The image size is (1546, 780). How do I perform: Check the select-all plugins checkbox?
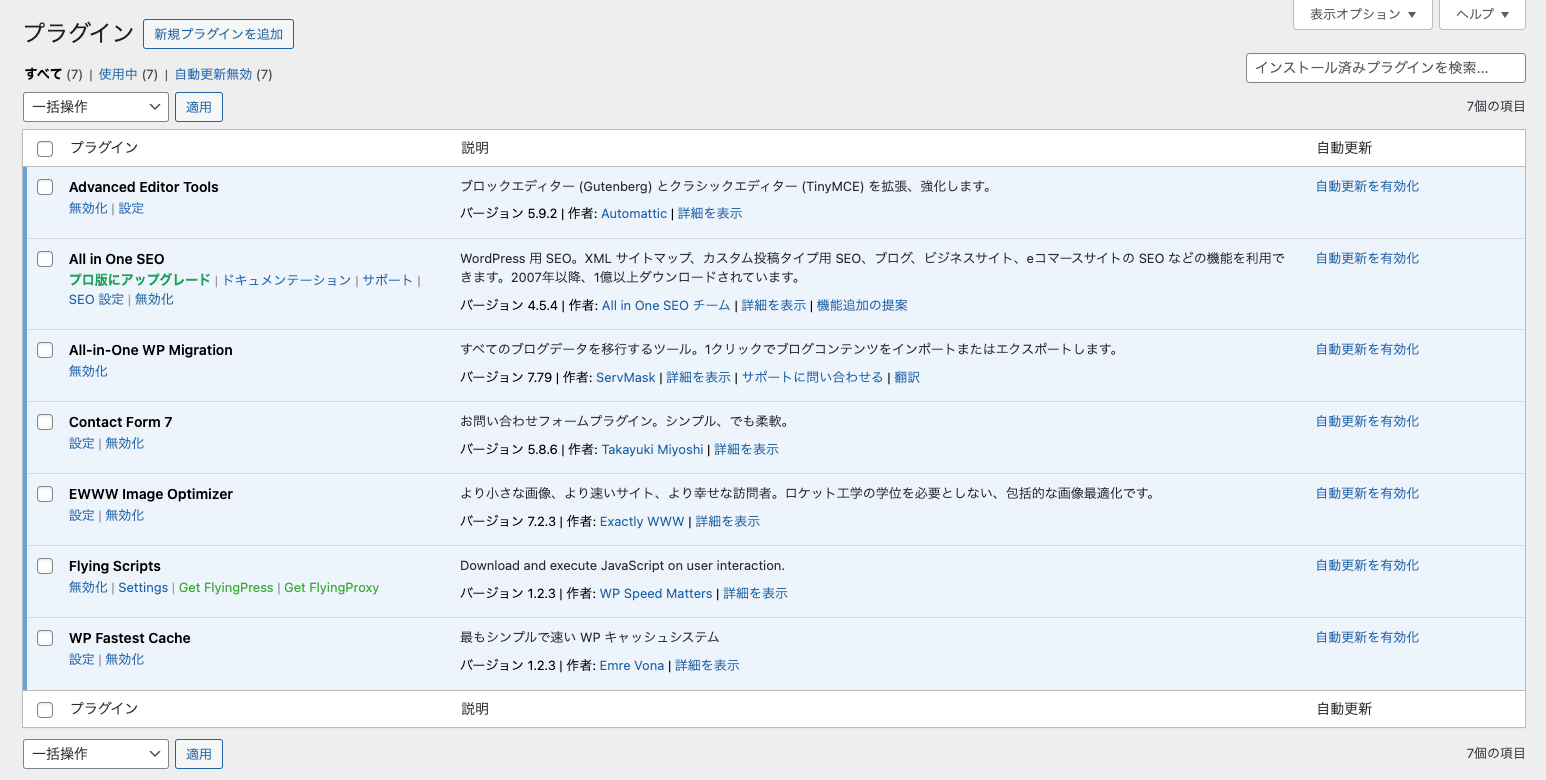(x=45, y=147)
